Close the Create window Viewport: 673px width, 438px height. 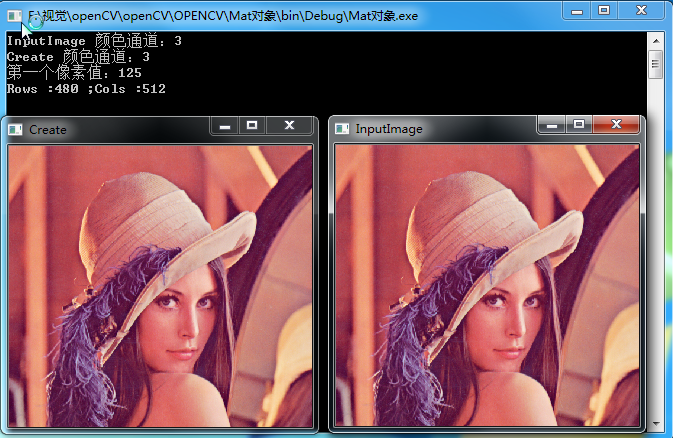pos(289,126)
